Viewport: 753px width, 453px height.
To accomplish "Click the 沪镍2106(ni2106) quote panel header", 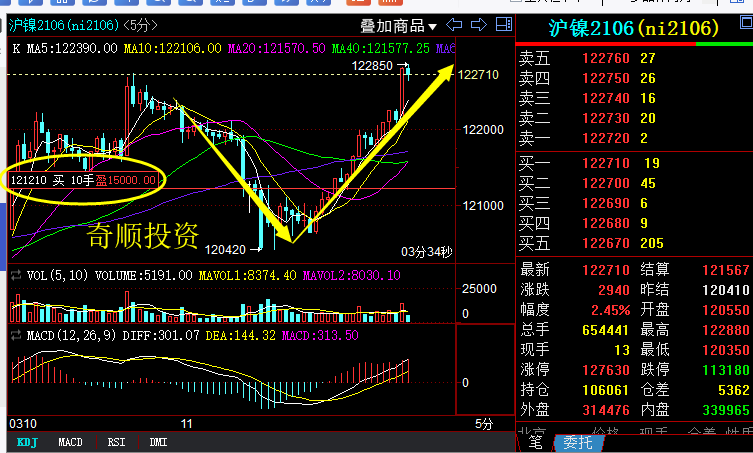I will coord(634,27).
